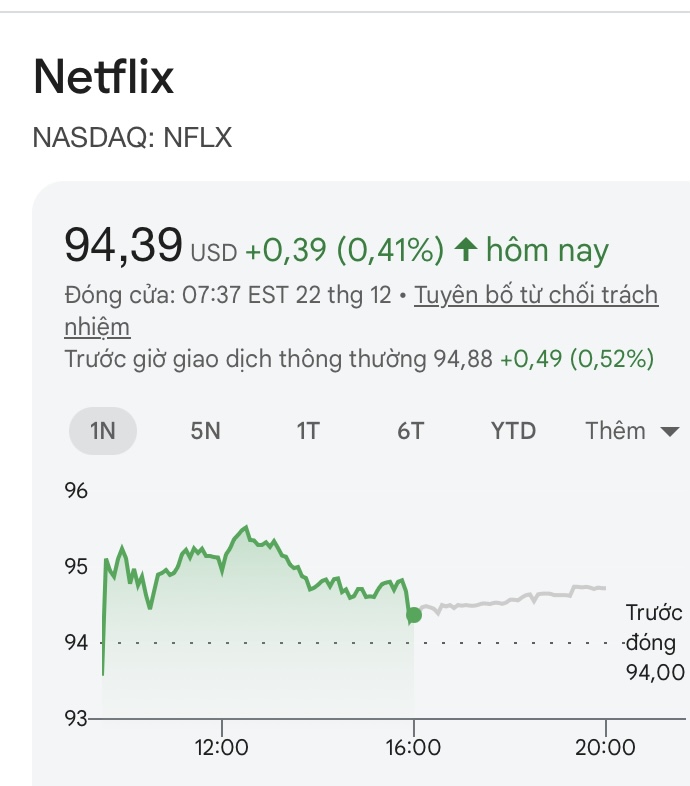Click the NASDAQ: NFLX ticker label
The height and width of the screenshot is (786, 690).
tap(132, 137)
